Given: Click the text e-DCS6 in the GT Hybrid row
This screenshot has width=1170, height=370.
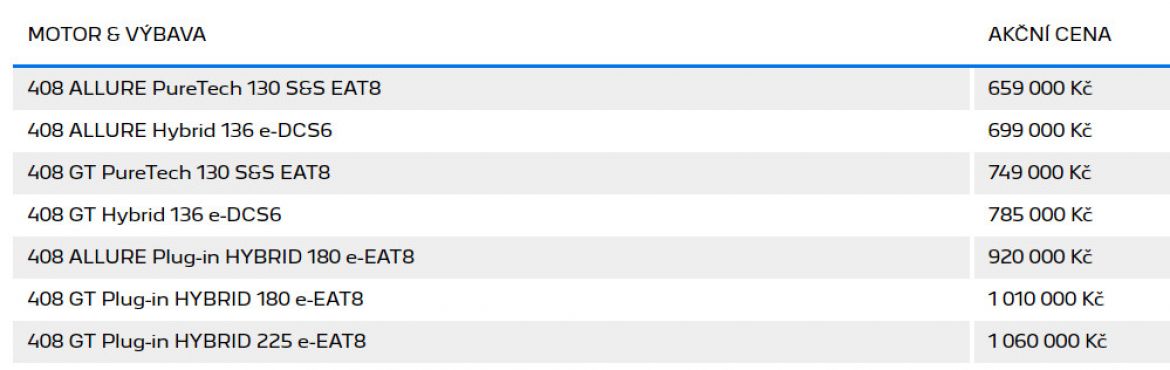Looking at the screenshot, I should click(x=244, y=216).
